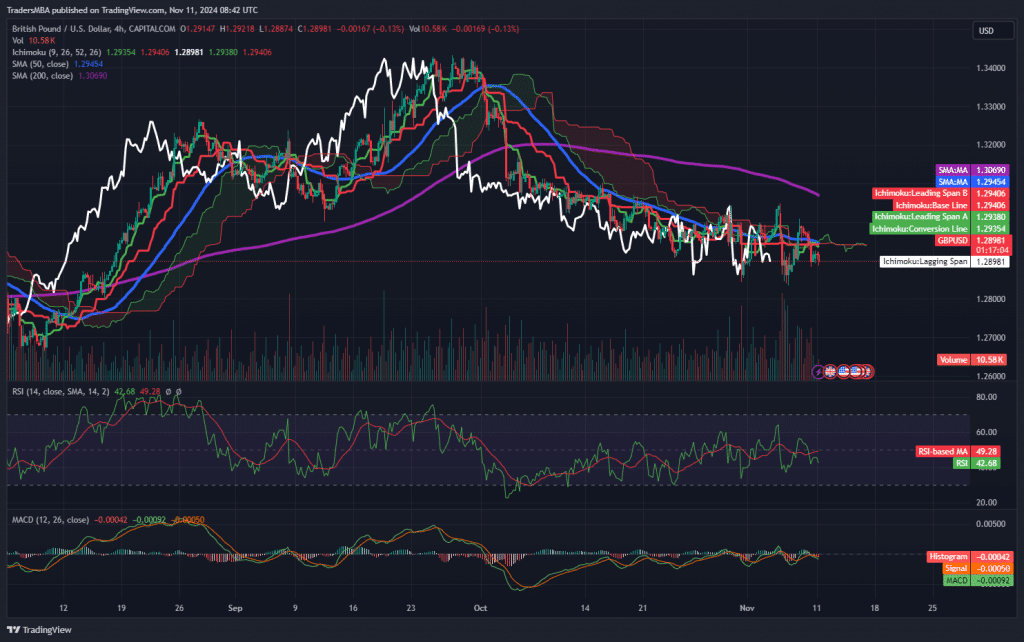Click the Ichimoku (9, 26, 52, 26) legend
The width and height of the screenshot is (1024, 642).
tap(56, 50)
